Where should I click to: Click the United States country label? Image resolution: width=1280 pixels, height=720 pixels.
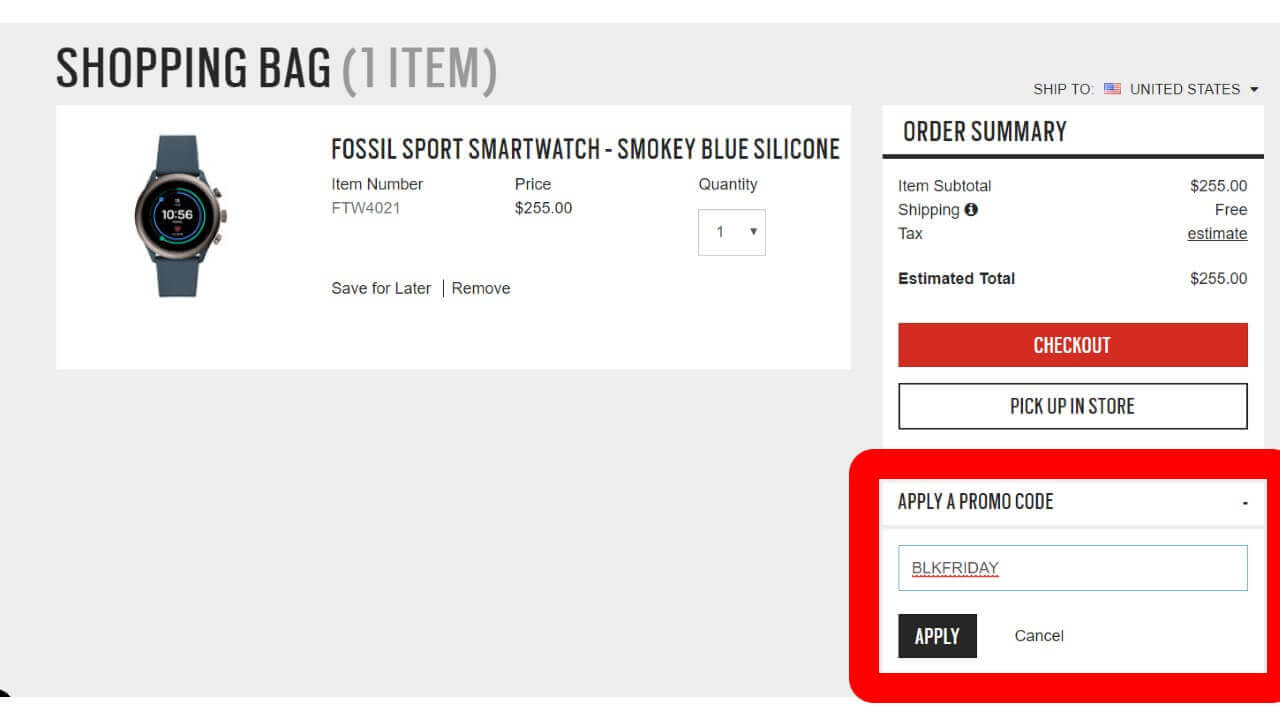pos(1185,89)
